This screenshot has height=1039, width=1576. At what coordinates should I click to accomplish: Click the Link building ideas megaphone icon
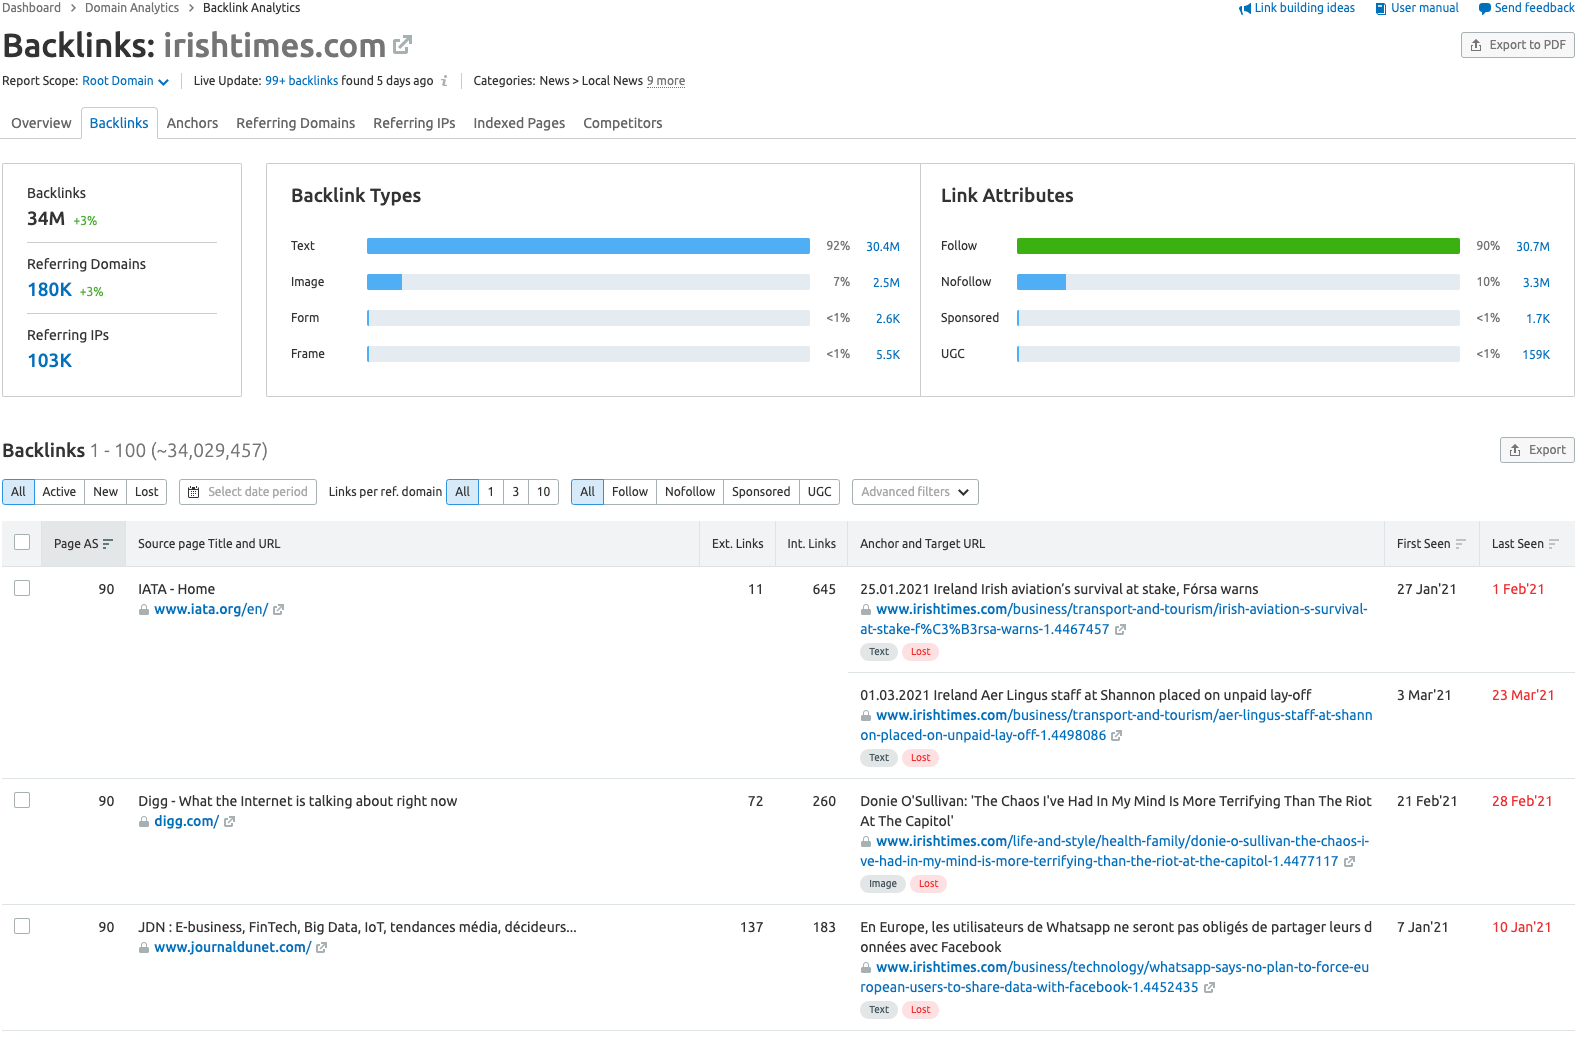coord(1245,9)
